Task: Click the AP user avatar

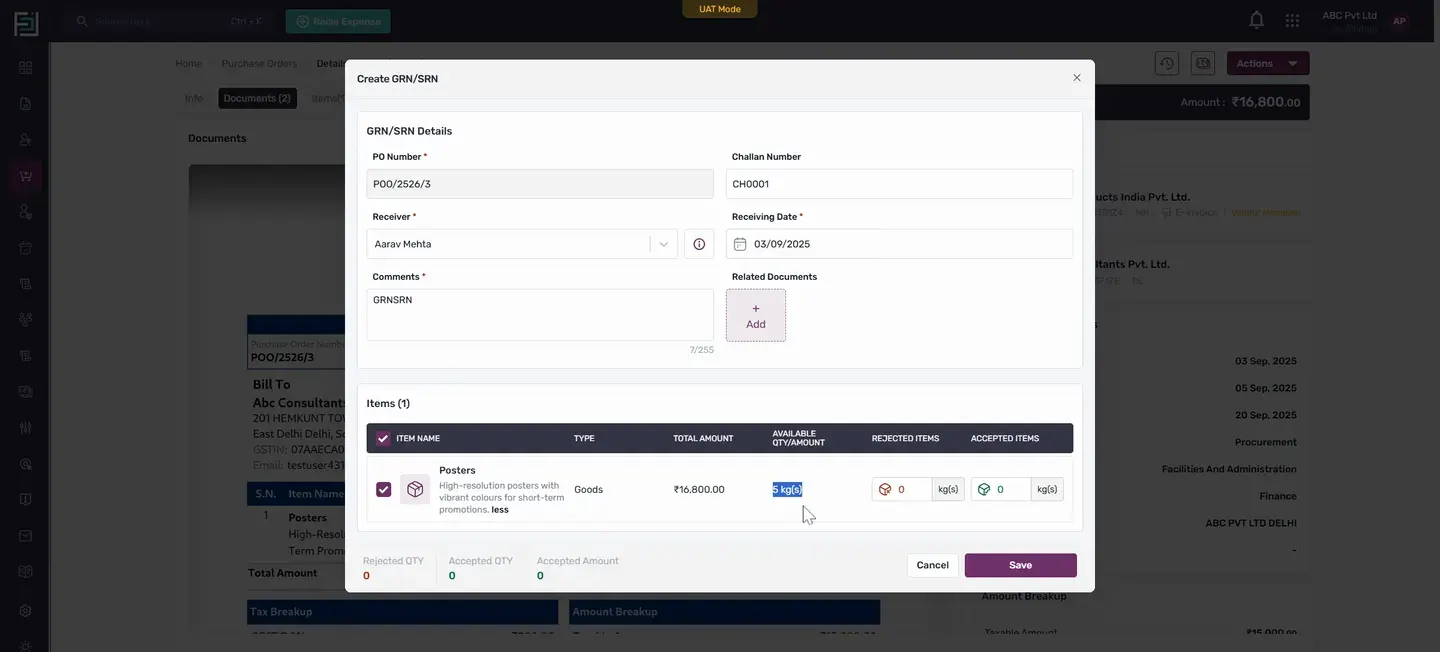Action: click(x=1399, y=21)
